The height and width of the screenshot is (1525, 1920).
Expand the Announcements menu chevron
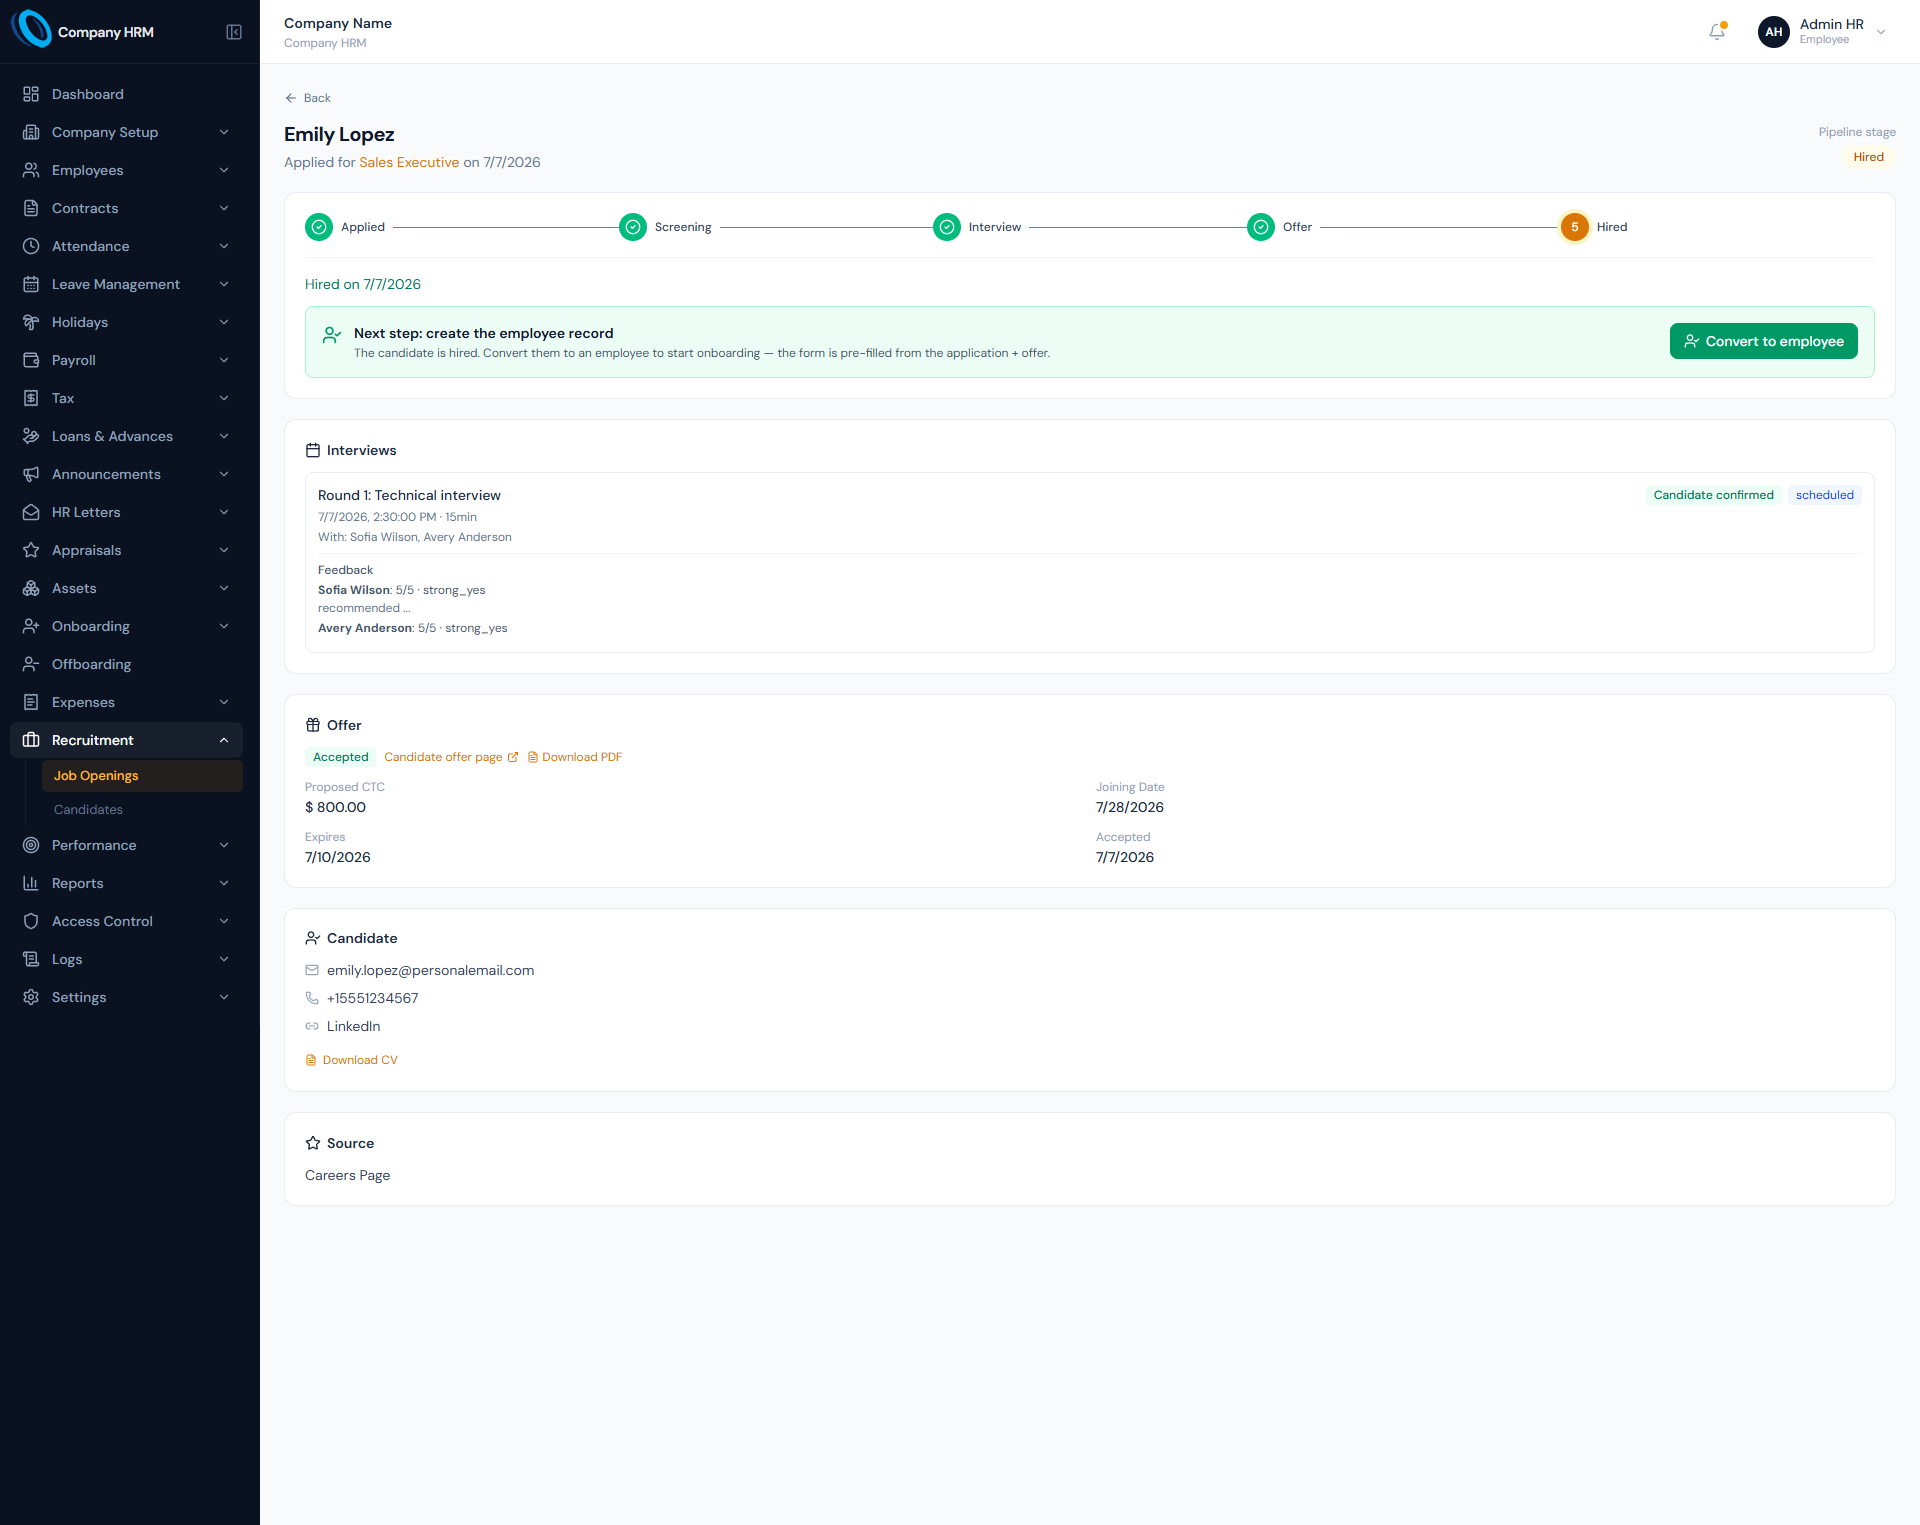pyautogui.click(x=224, y=474)
